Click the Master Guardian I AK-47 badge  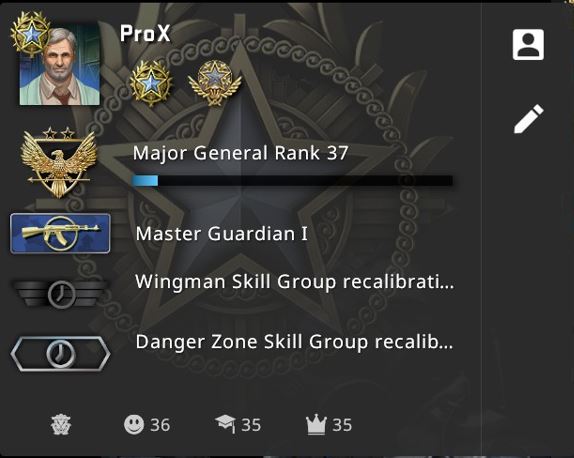pyautogui.click(x=60, y=234)
